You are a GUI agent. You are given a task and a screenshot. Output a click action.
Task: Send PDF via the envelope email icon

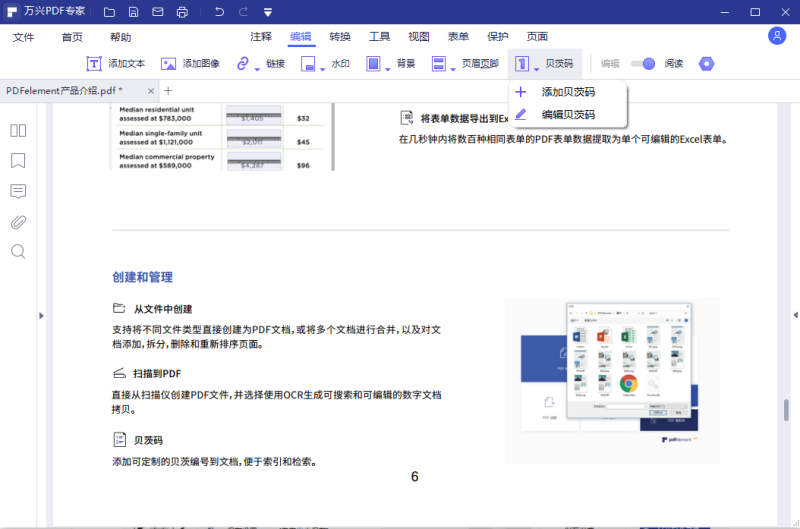[158, 12]
